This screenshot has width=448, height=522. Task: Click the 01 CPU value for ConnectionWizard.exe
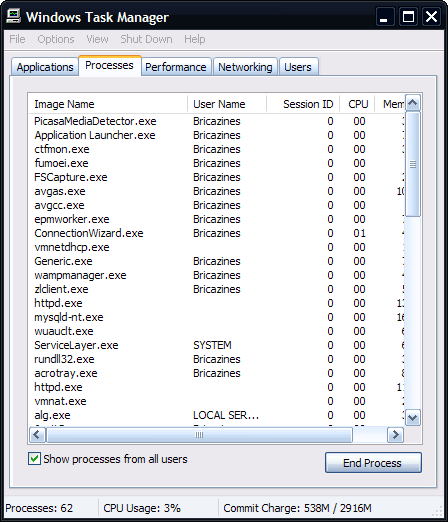pyautogui.click(x=359, y=233)
